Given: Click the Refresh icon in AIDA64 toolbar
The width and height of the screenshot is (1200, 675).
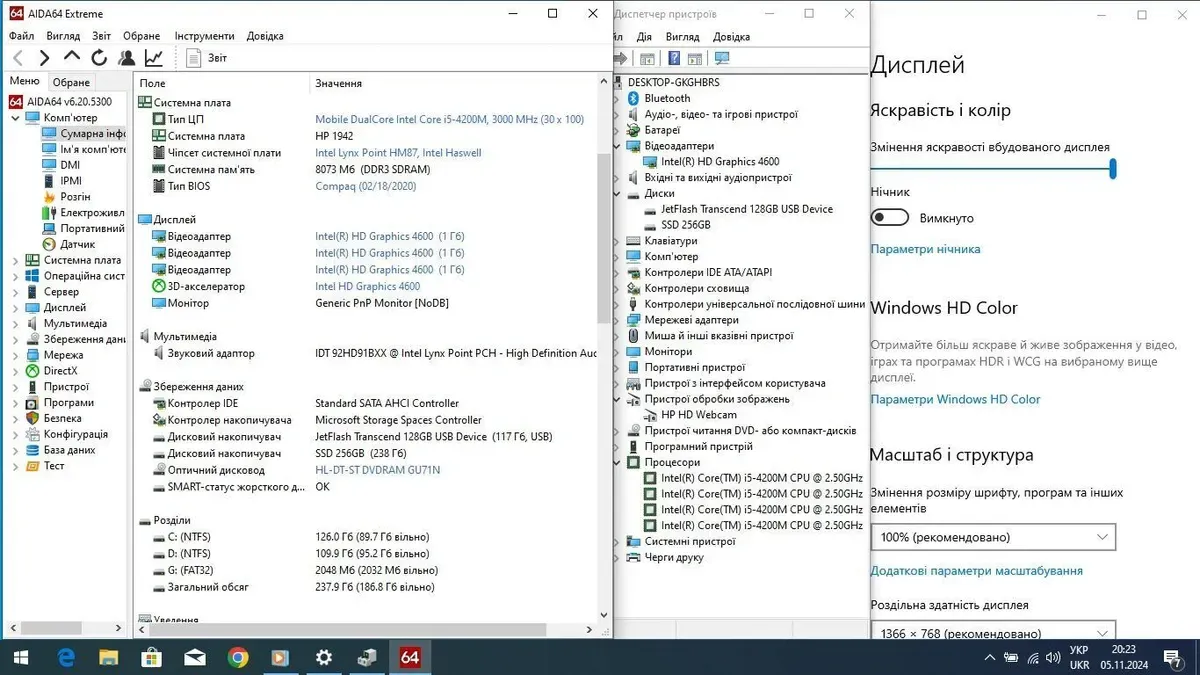Looking at the screenshot, I should 99,58.
